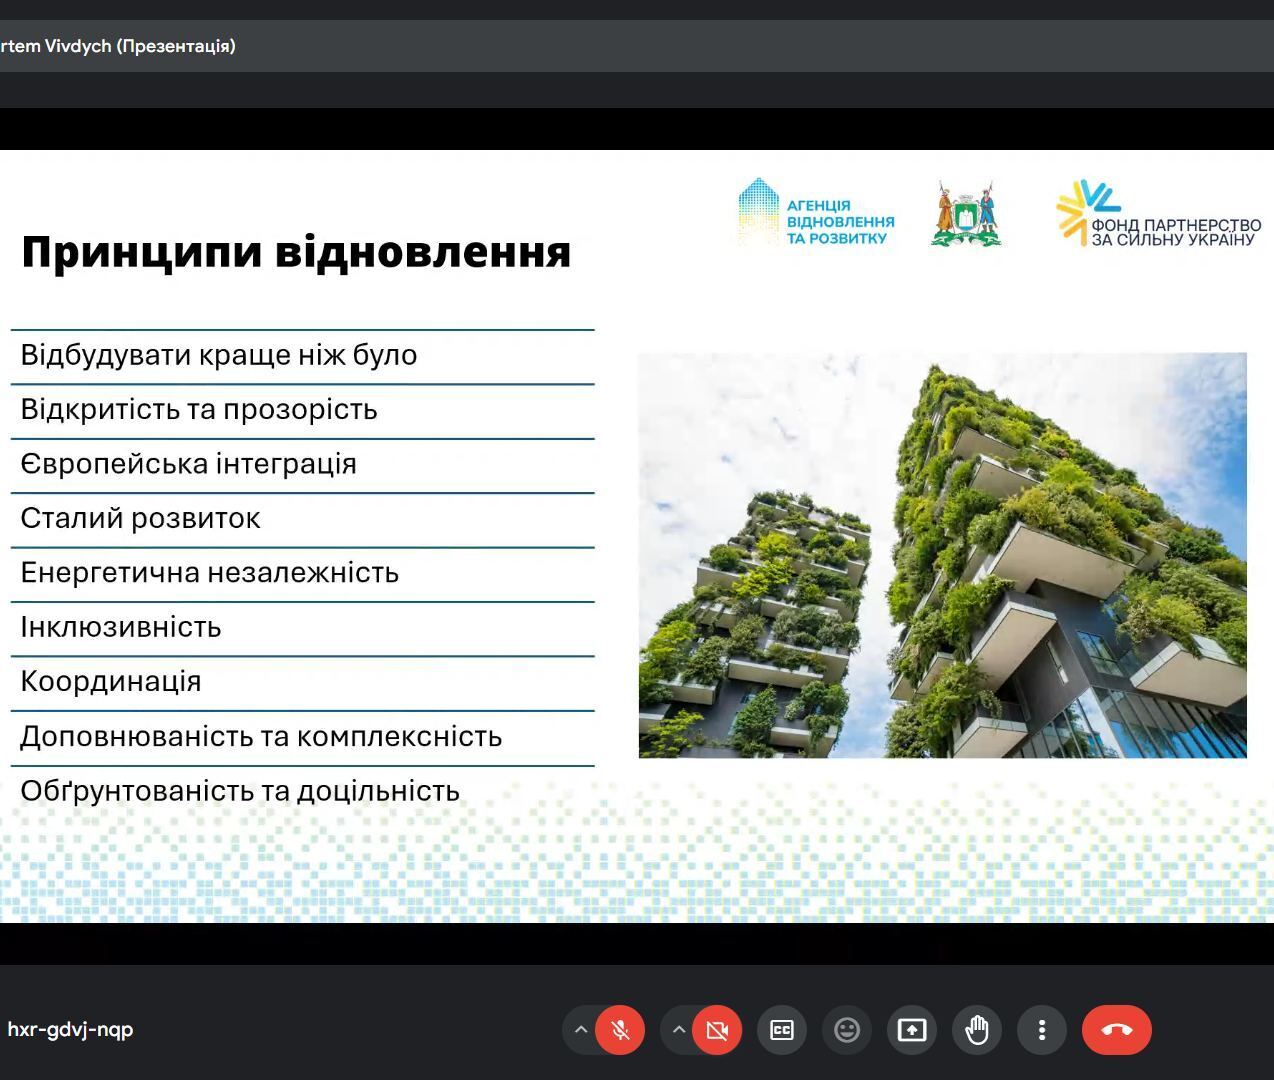Click the meeting code hxr-gdvj-nqp
Image resolution: width=1274 pixels, height=1080 pixels.
[x=70, y=1029]
